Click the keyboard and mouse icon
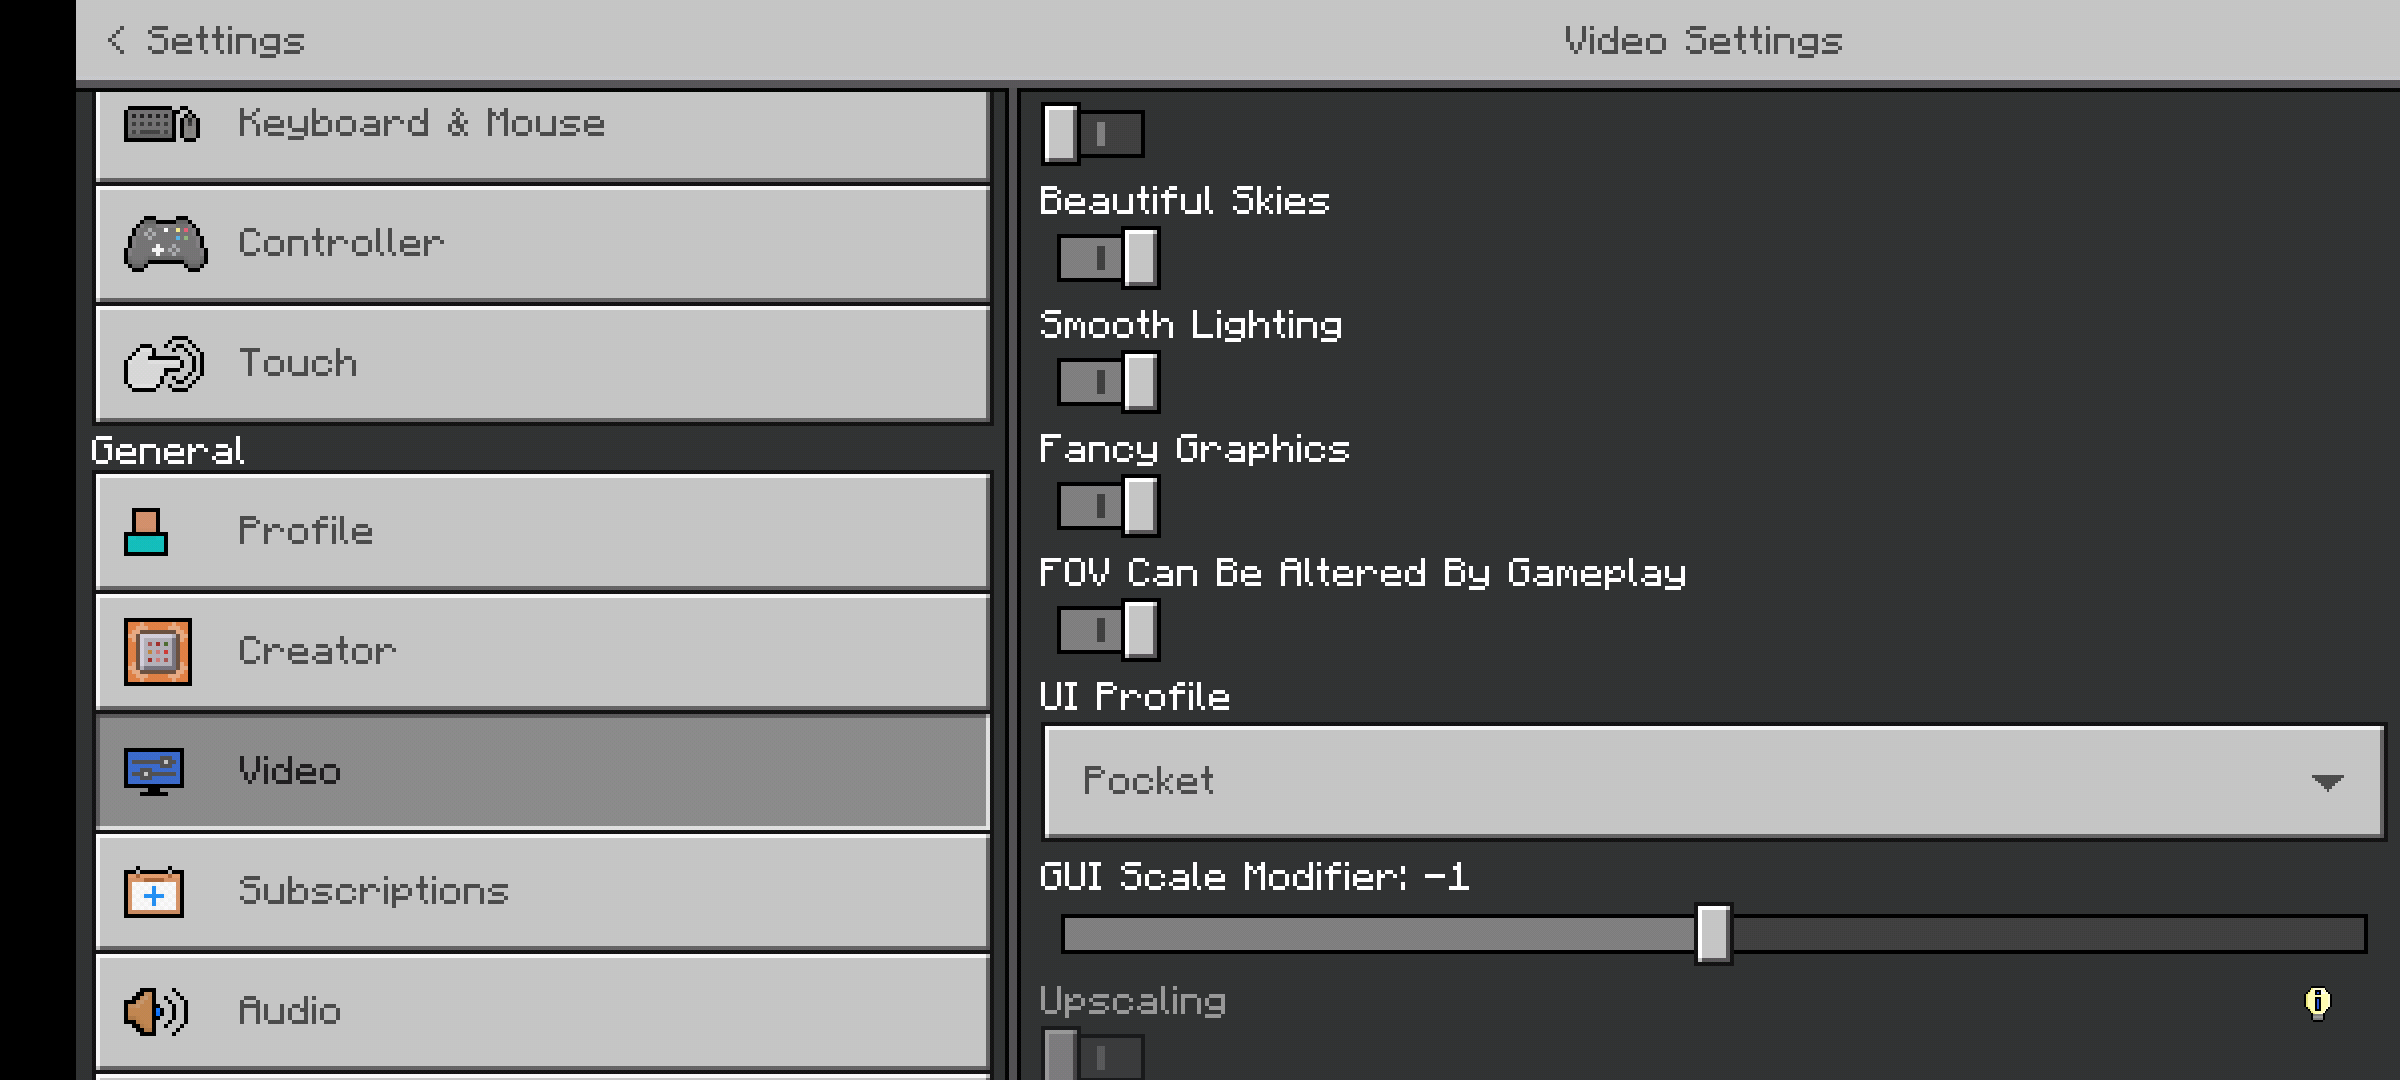This screenshot has width=2400, height=1080. coord(162,124)
